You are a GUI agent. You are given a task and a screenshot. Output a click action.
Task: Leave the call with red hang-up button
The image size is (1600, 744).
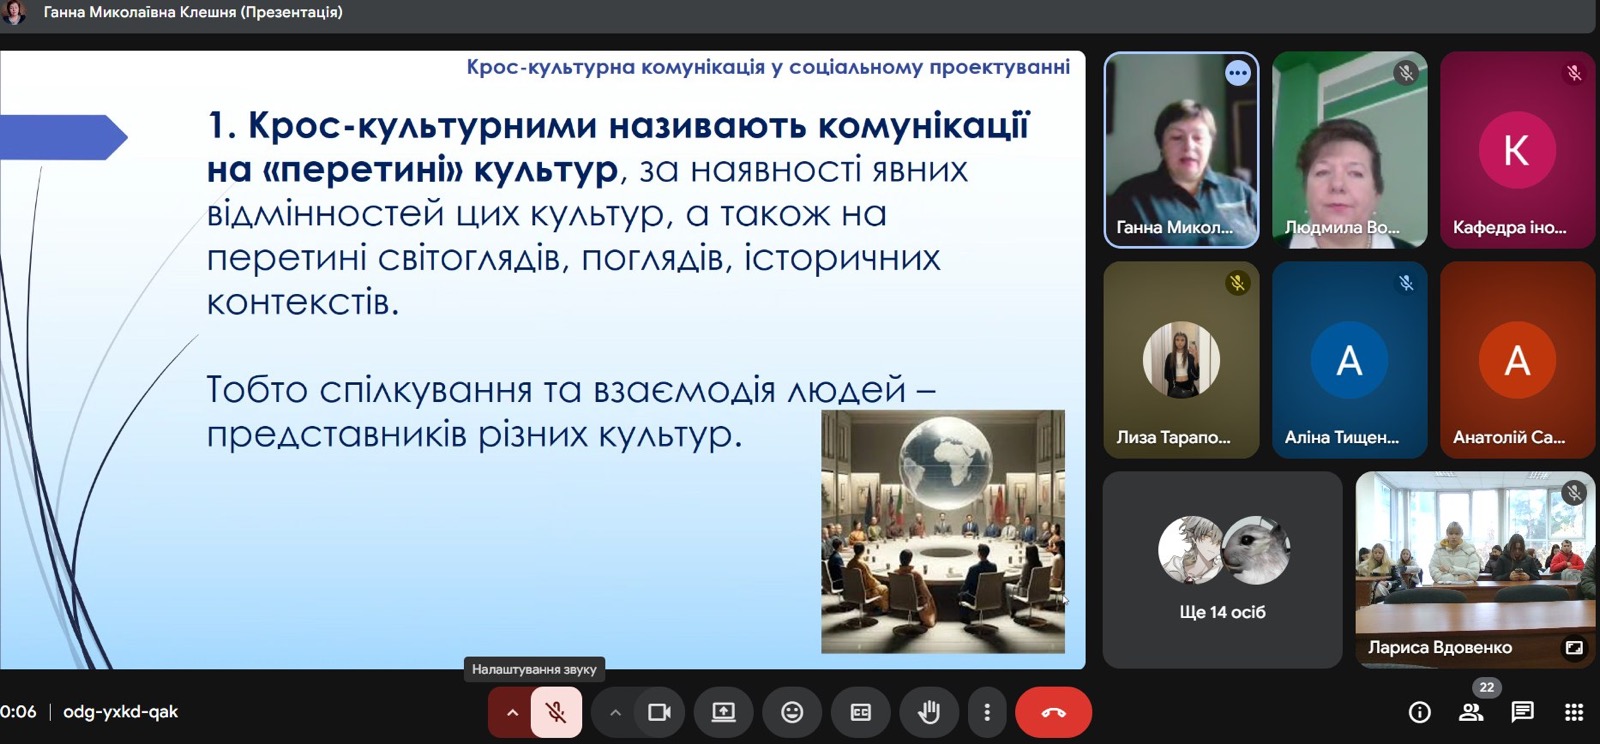pyautogui.click(x=1053, y=712)
